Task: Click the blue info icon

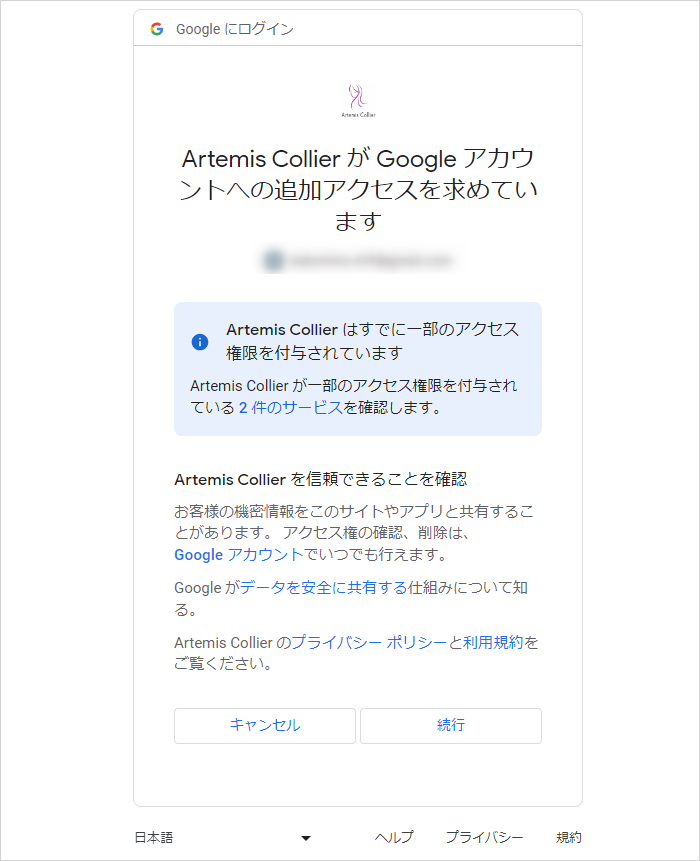Action: click(200, 341)
